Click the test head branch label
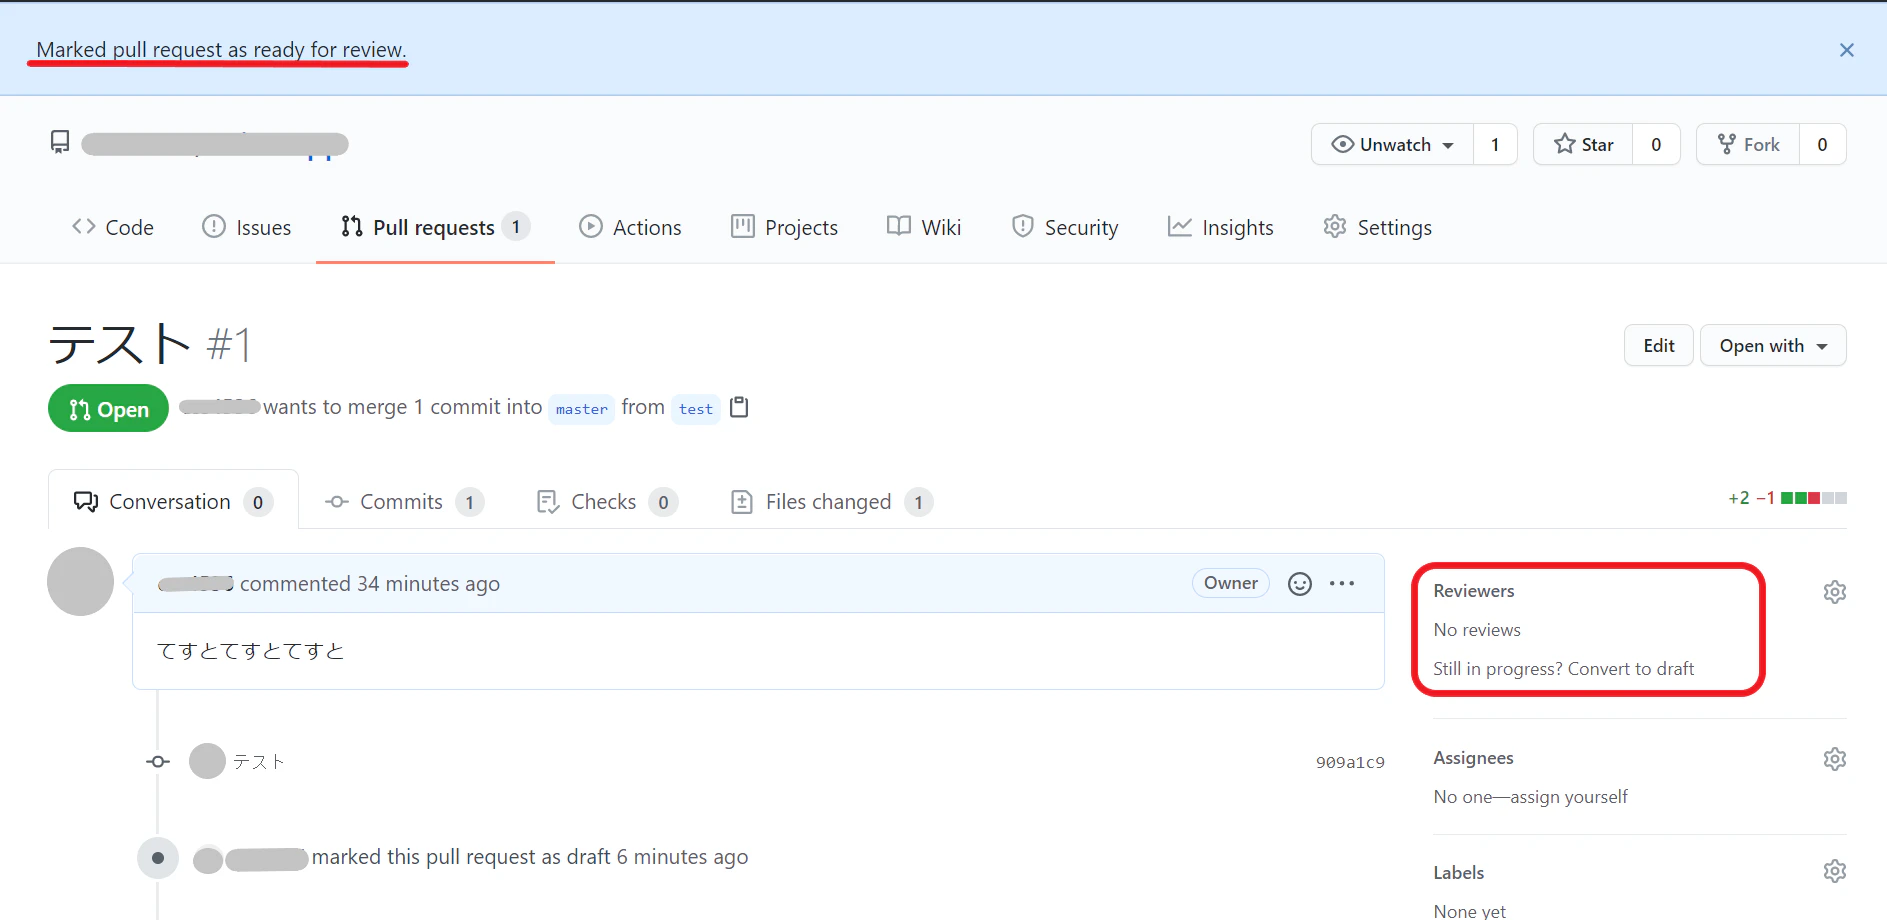This screenshot has width=1887, height=920. pos(696,409)
